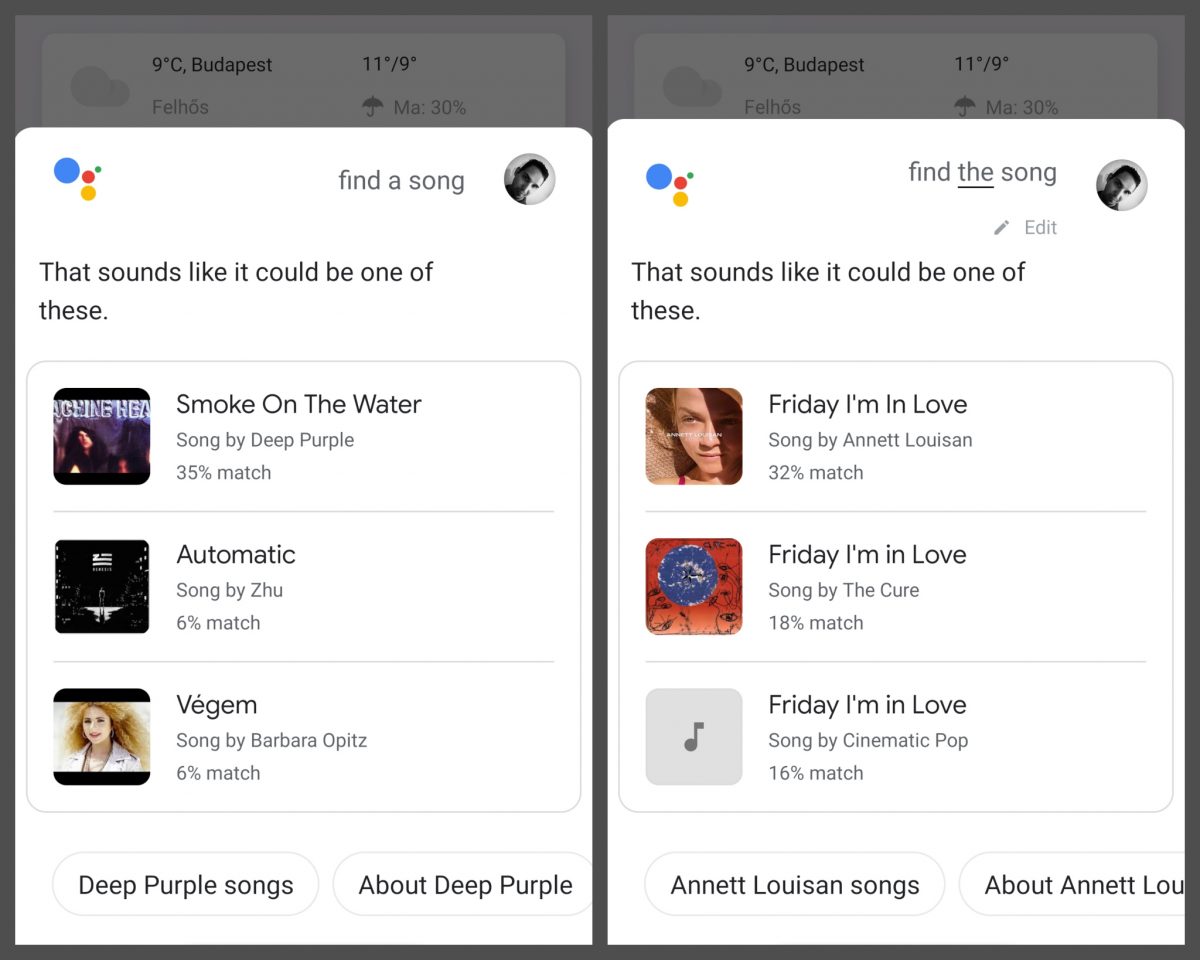Open the Zhu Automatic album thumbnail
The height and width of the screenshot is (960, 1200).
click(102, 587)
